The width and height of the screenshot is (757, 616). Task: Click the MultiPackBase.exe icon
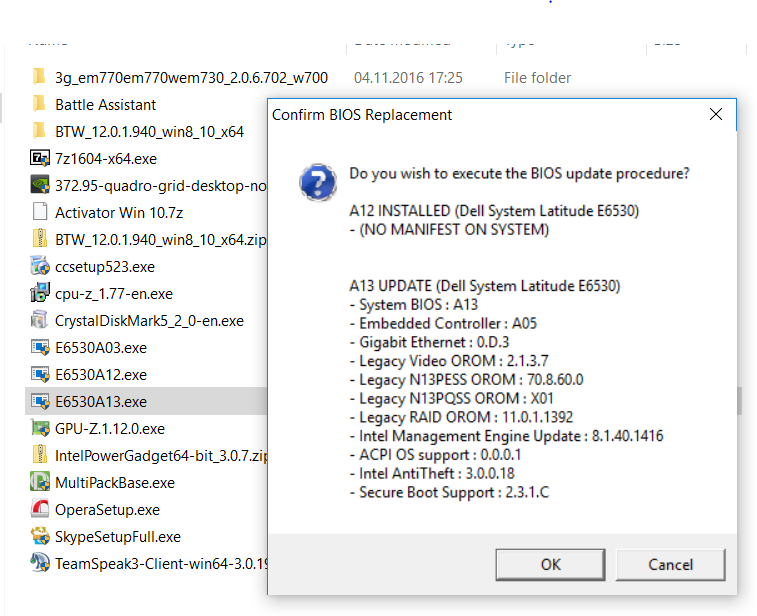(x=40, y=483)
